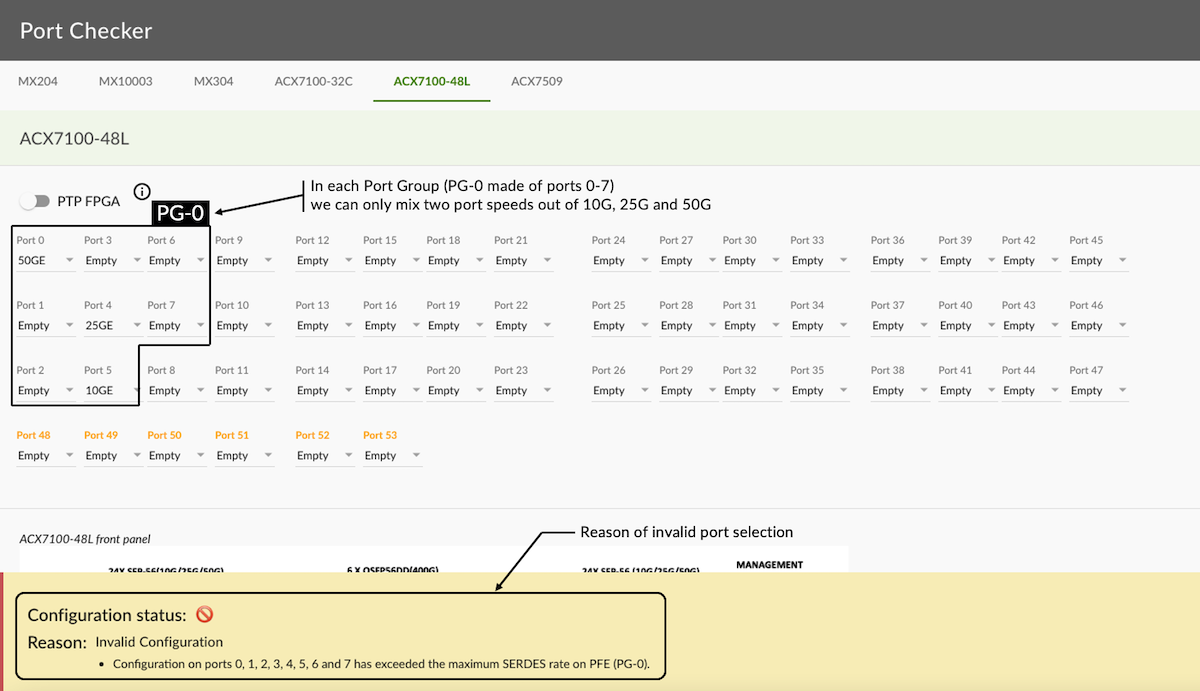Expand the Port 12 speed dropdown
Image resolution: width=1200 pixels, height=691 pixels.
(x=325, y=261)
